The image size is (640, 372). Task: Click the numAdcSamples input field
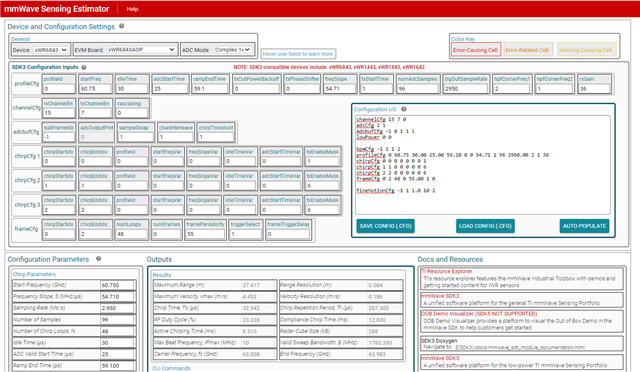(x=418, y=89)
